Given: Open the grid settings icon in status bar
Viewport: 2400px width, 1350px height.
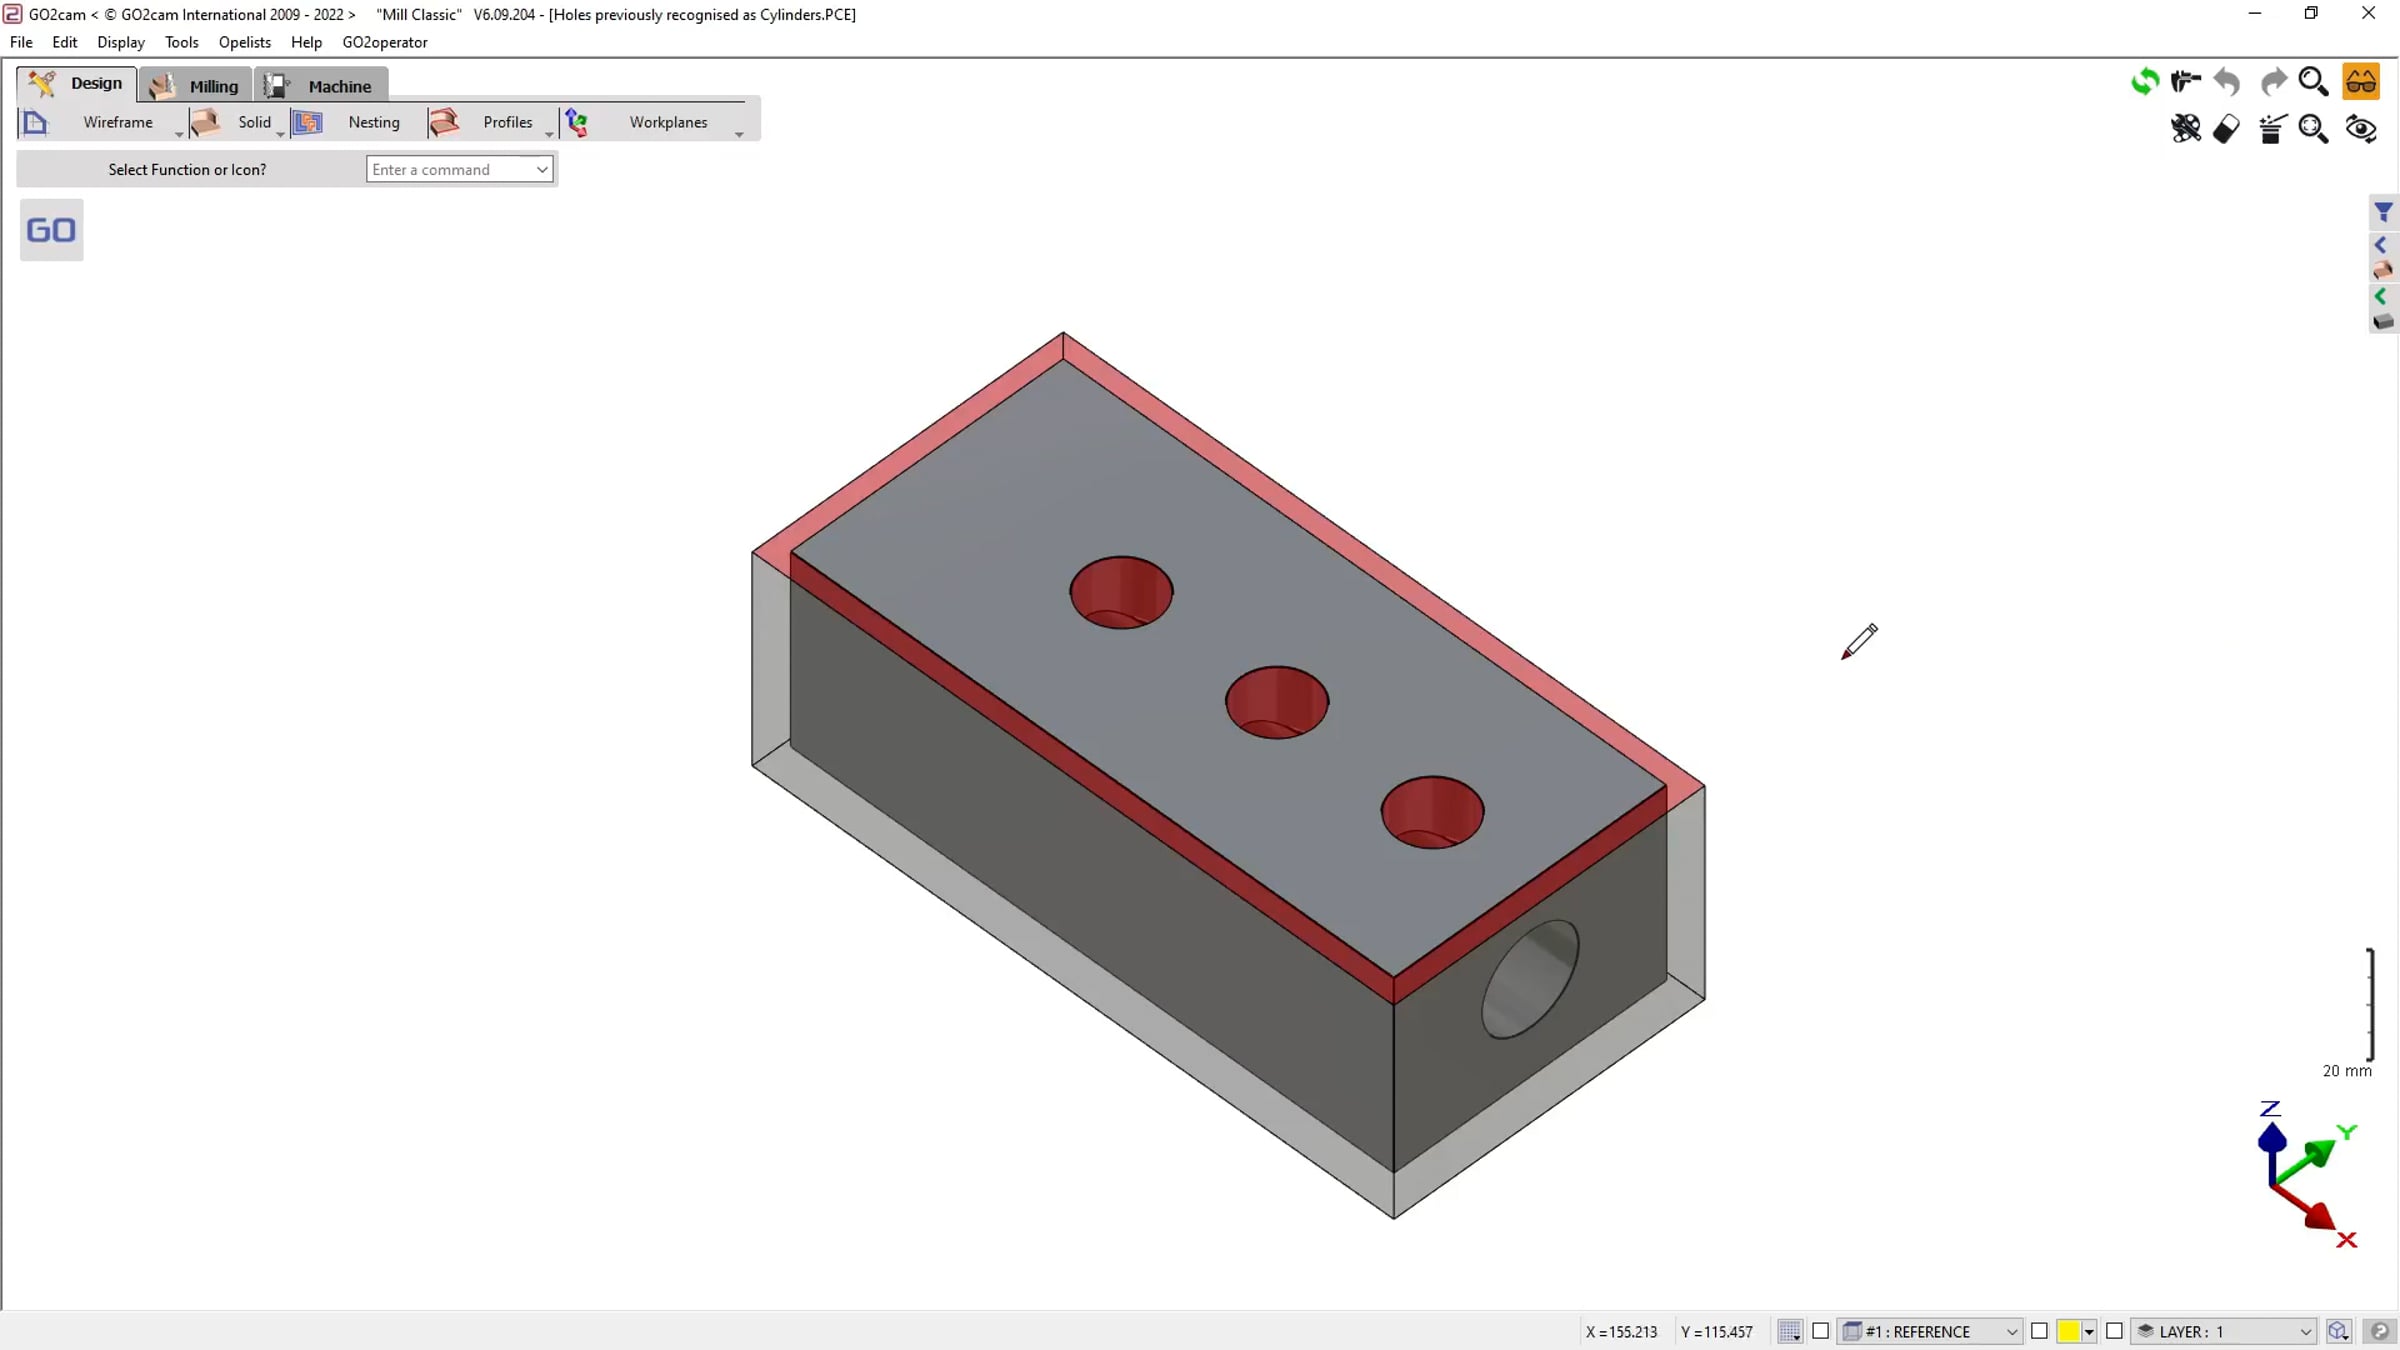Looking at the screenshot, I should click(1790, 1331).
